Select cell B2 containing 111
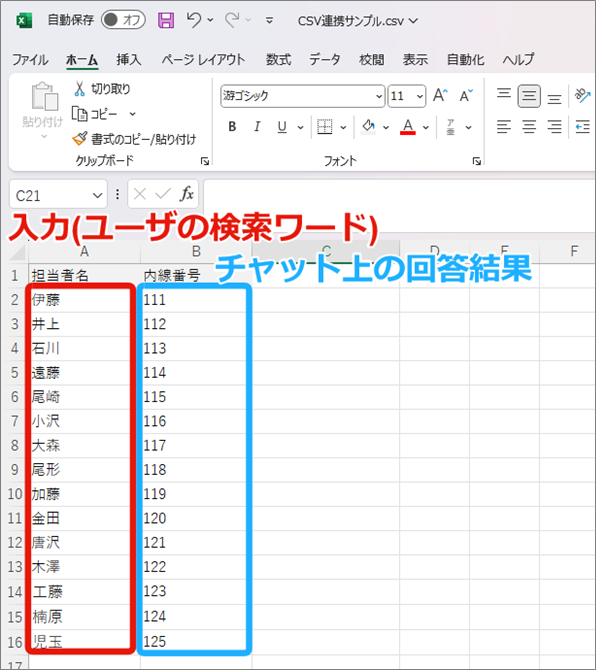 (196, 300)
